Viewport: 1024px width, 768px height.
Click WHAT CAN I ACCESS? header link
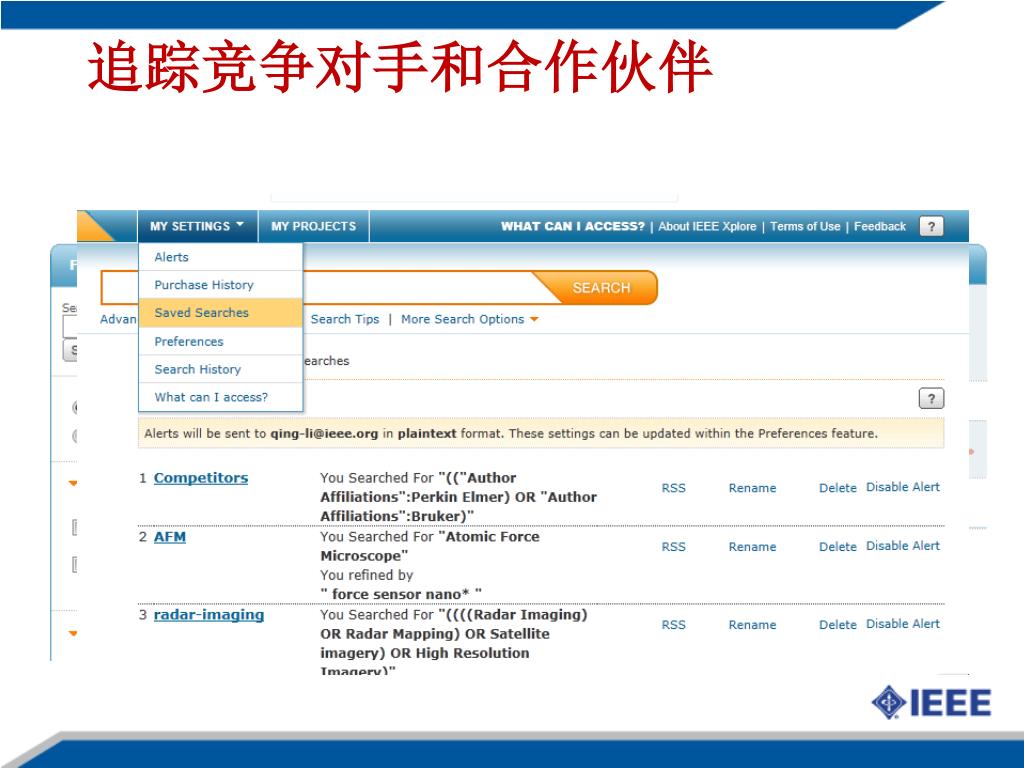coord(573,226)
